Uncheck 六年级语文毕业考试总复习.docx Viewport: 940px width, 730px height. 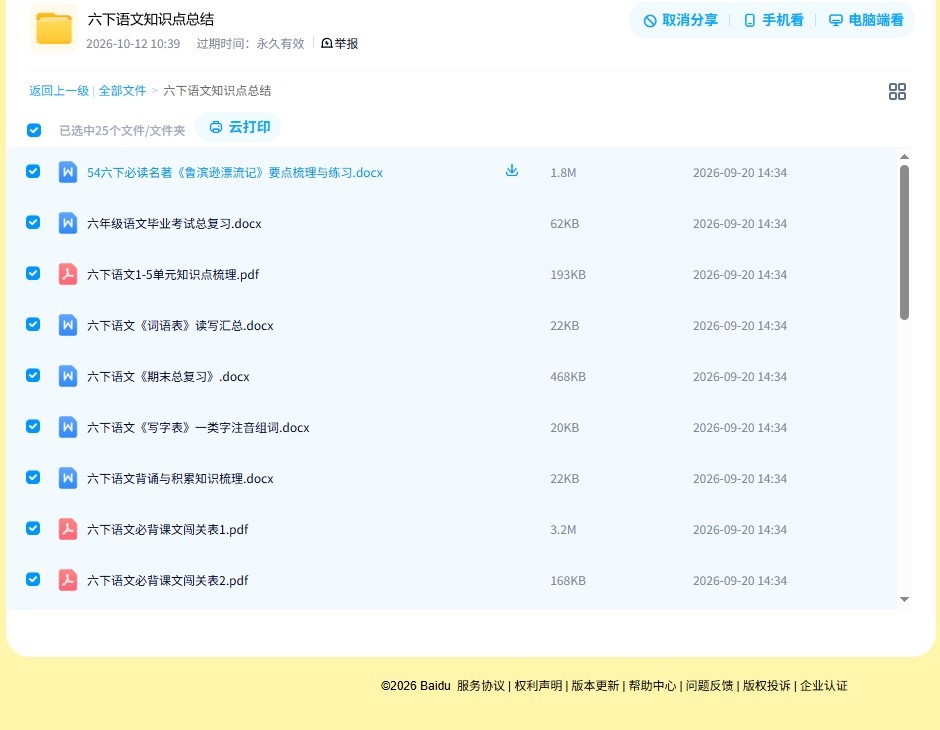tap(33, 222)
